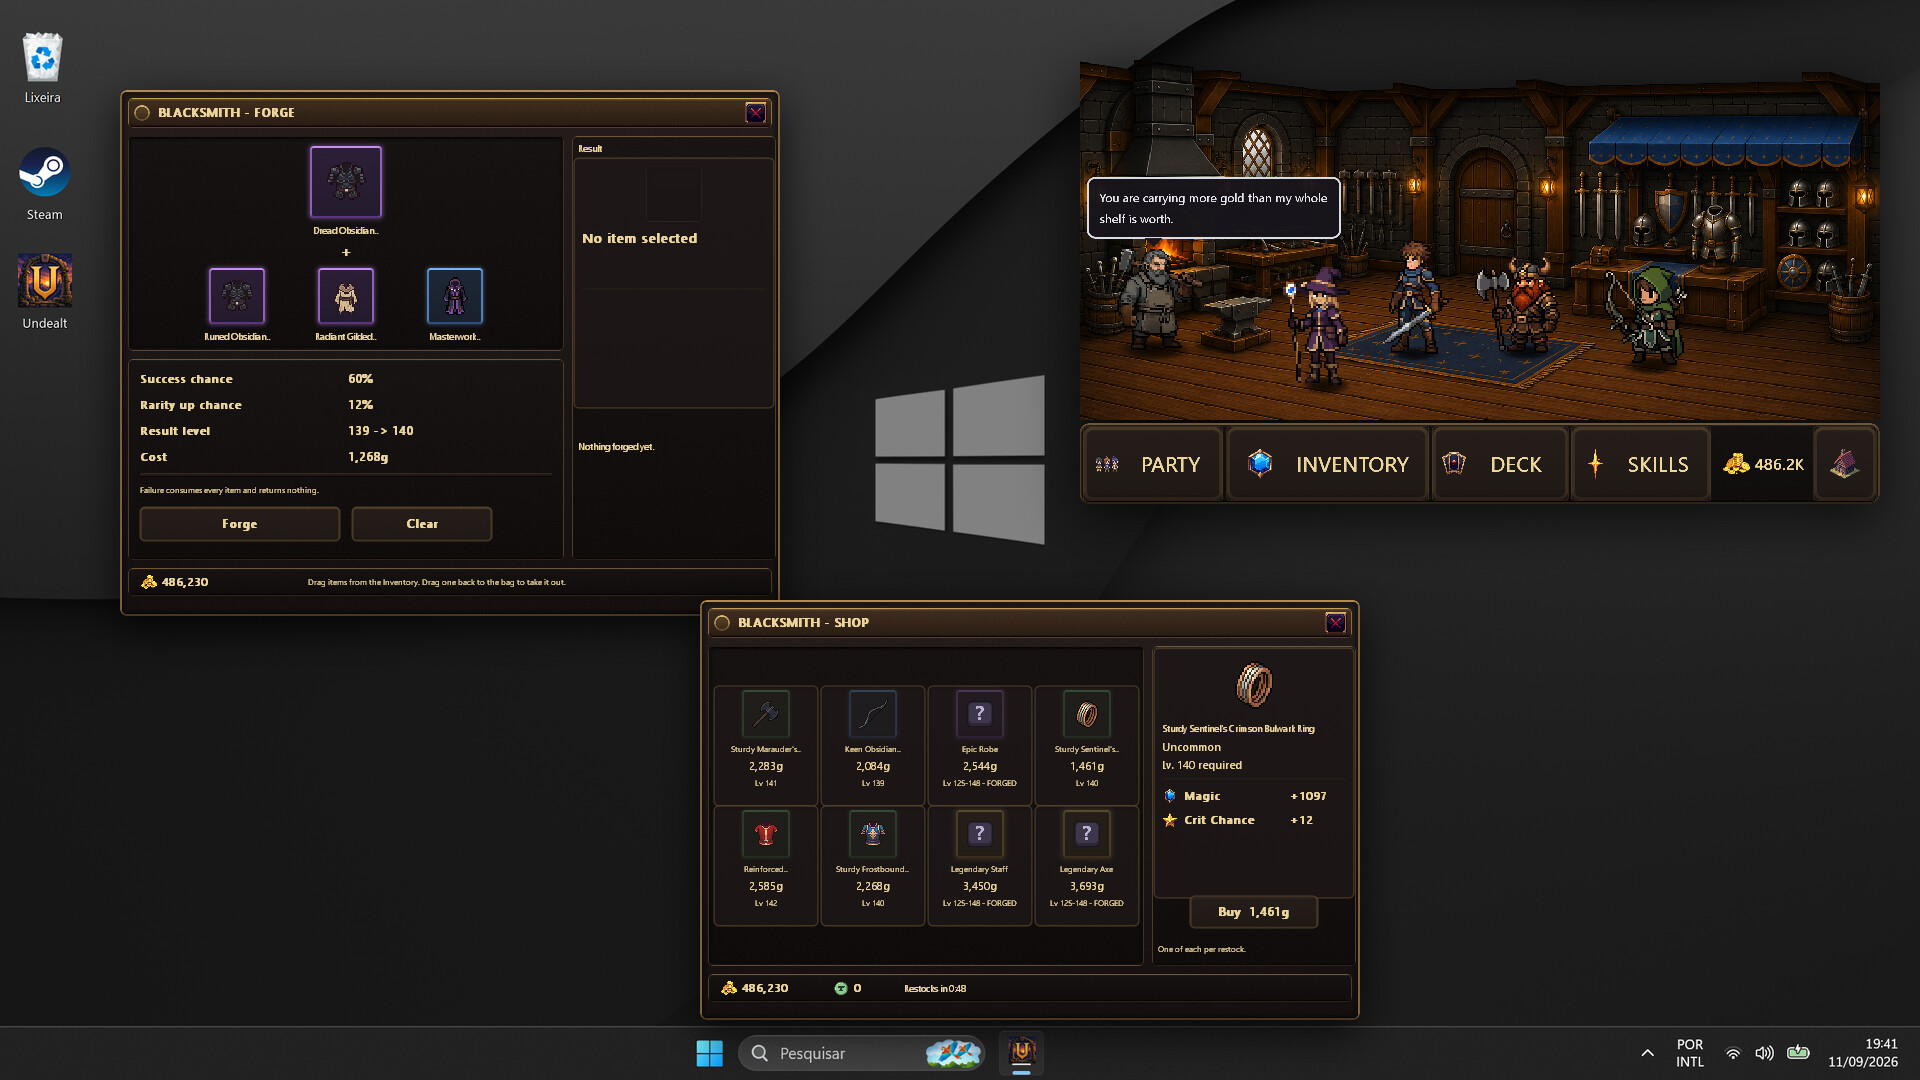Click the town house icon button
This screenshot has height=1080, width=1920.
(x=1845, y=464)
